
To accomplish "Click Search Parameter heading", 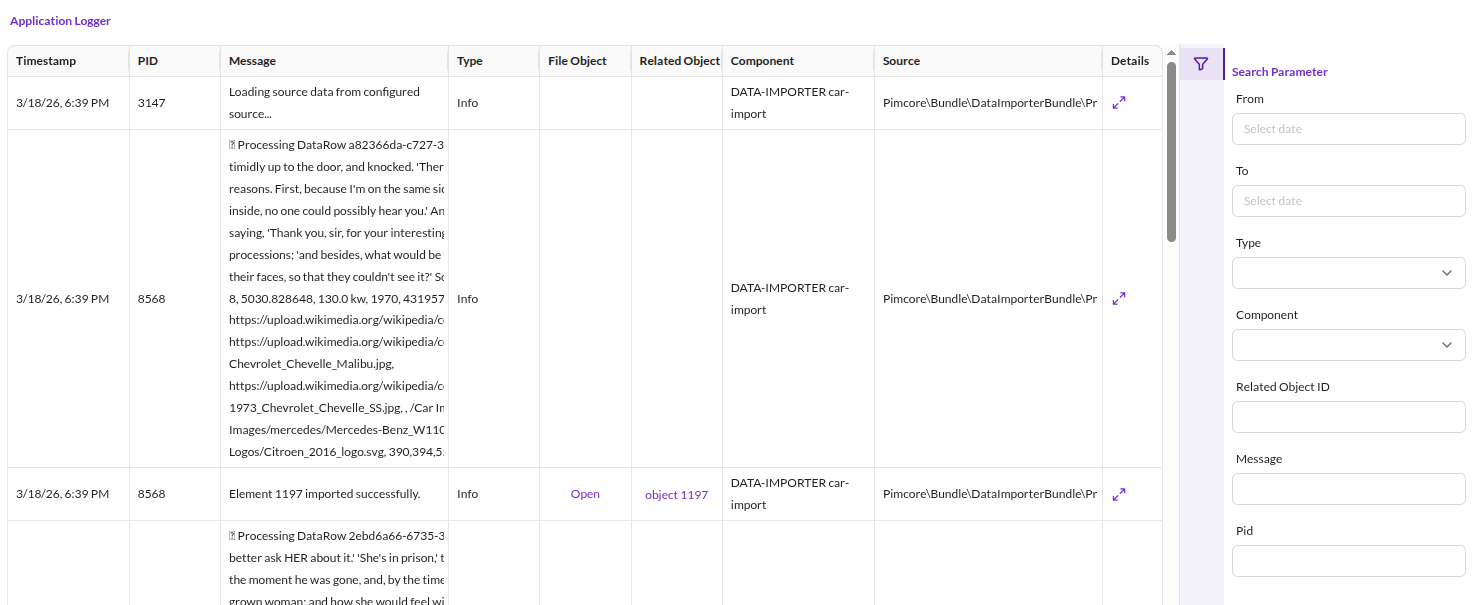I will [1280, 72].
